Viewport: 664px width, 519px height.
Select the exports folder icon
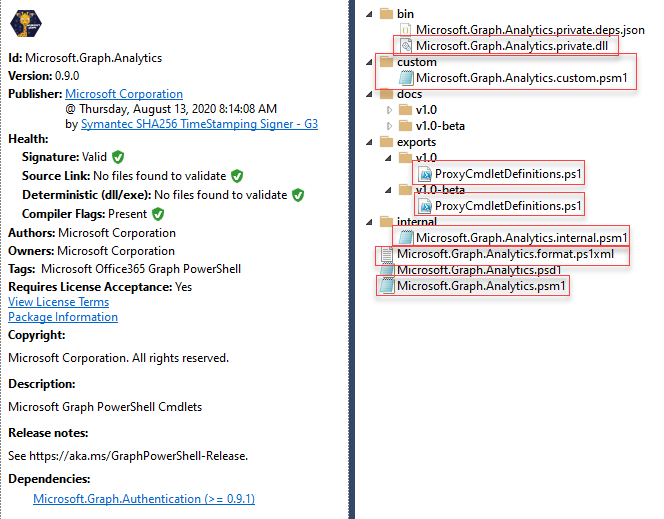point(386,142)
